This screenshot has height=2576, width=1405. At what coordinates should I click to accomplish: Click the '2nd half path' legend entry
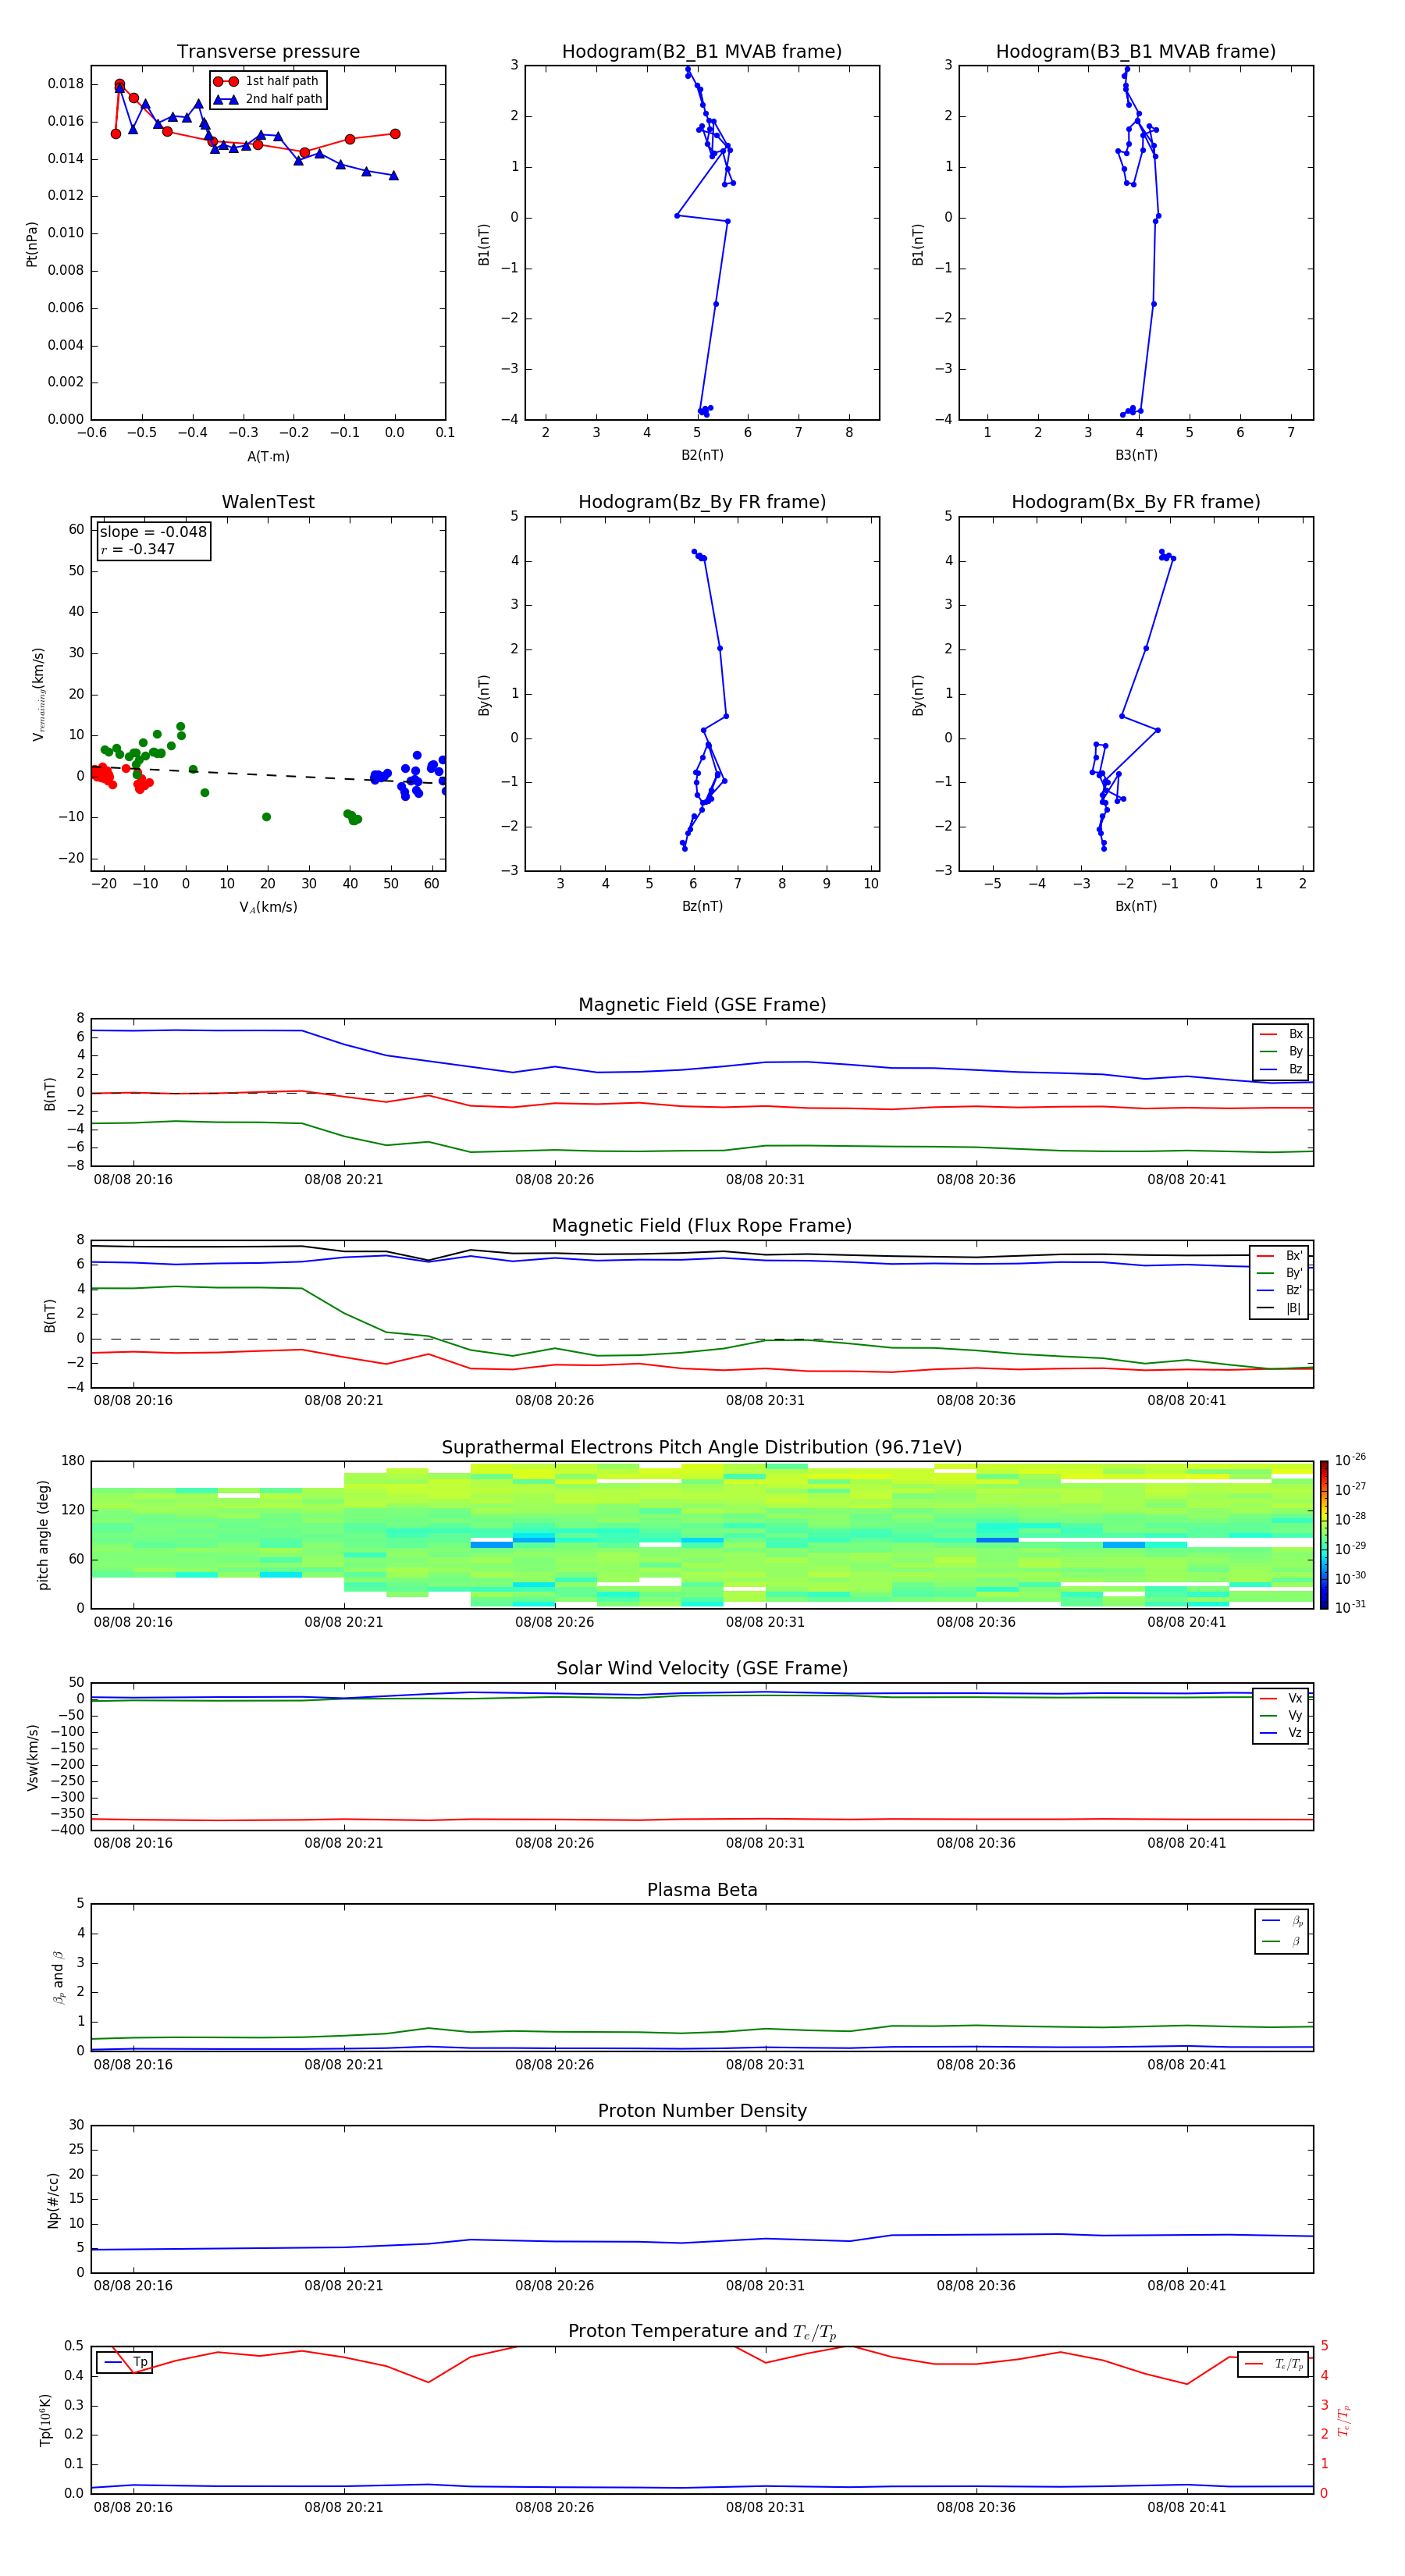(x=268, y=99)
